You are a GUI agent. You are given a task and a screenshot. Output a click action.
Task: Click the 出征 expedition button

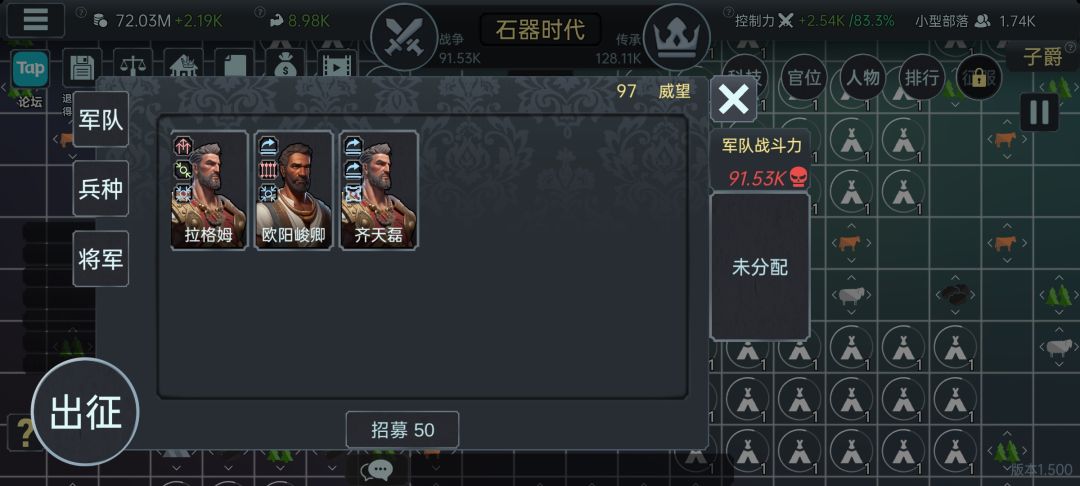(x=85, y=412)
